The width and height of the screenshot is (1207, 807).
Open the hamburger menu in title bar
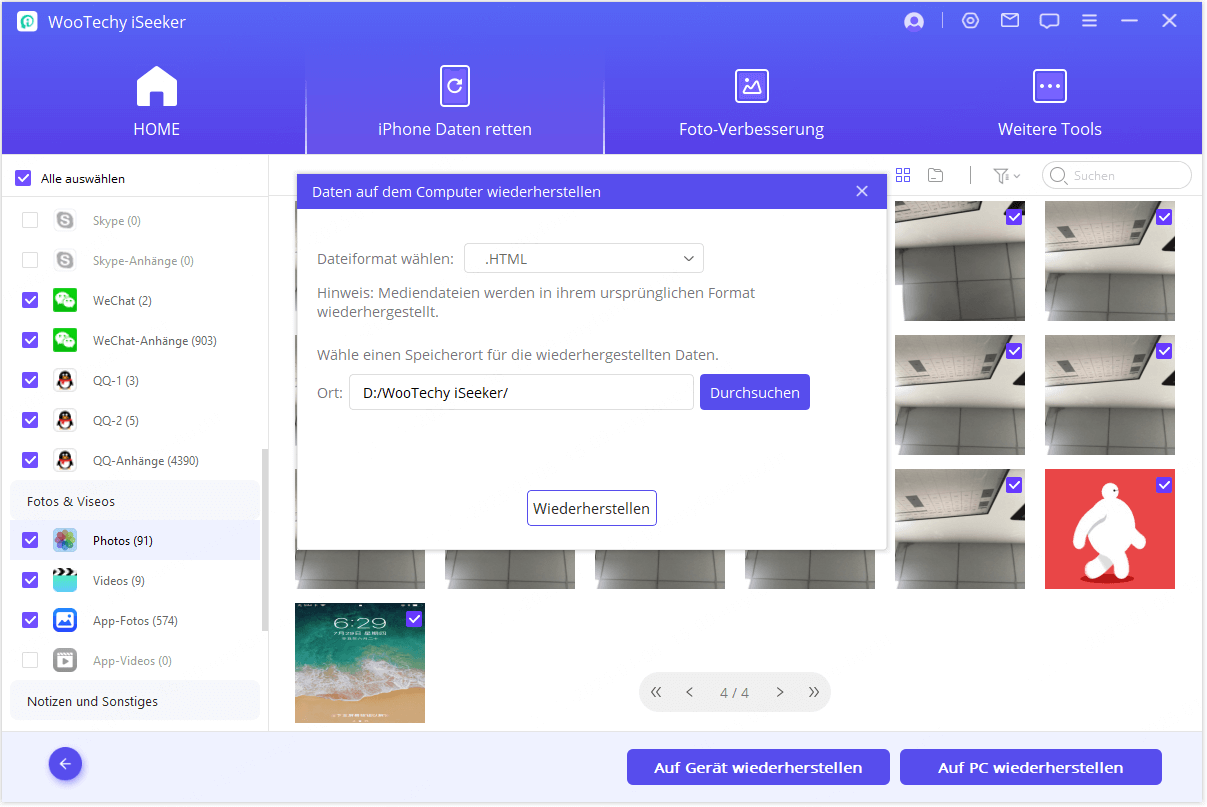pos(1090,21)
